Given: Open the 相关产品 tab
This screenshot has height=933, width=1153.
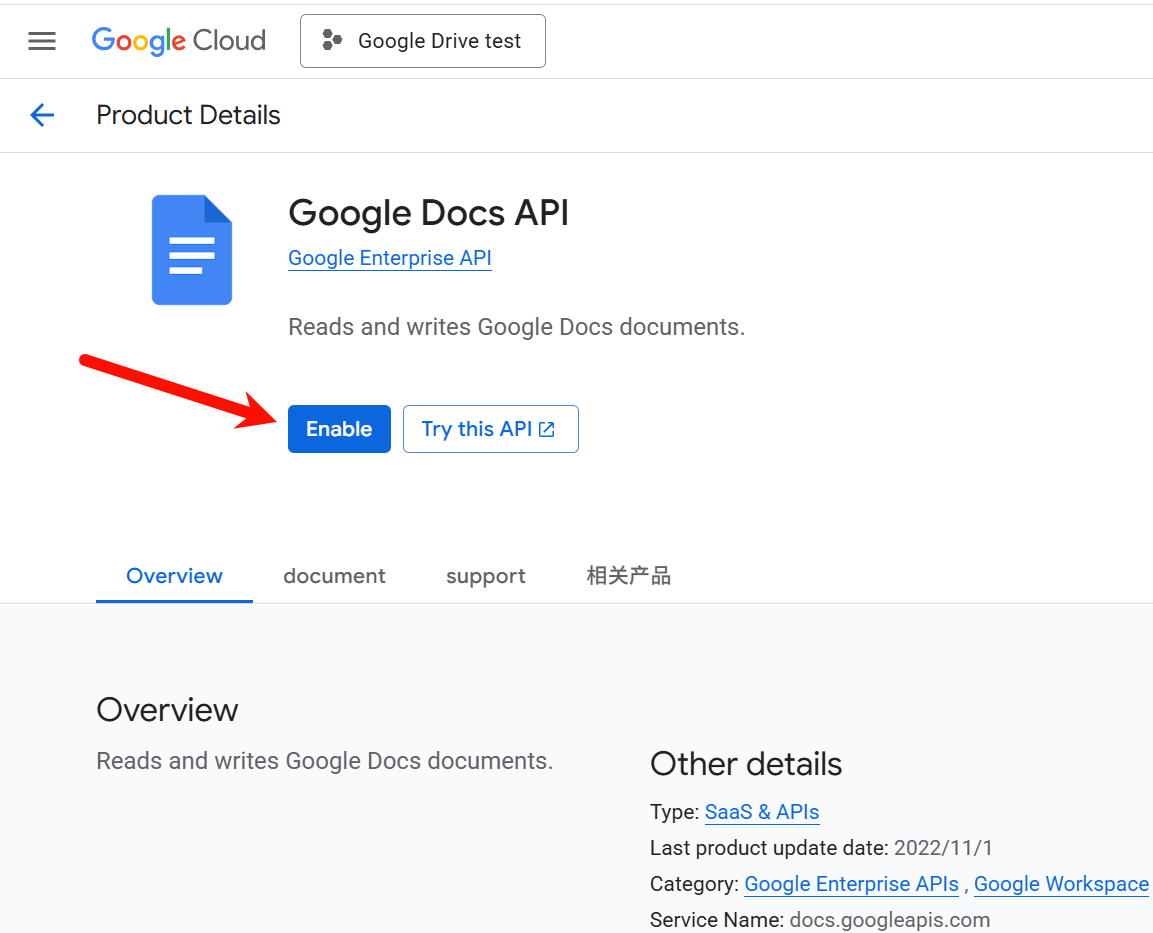Looking at the screenshot, I should click(x=628, y=576).
